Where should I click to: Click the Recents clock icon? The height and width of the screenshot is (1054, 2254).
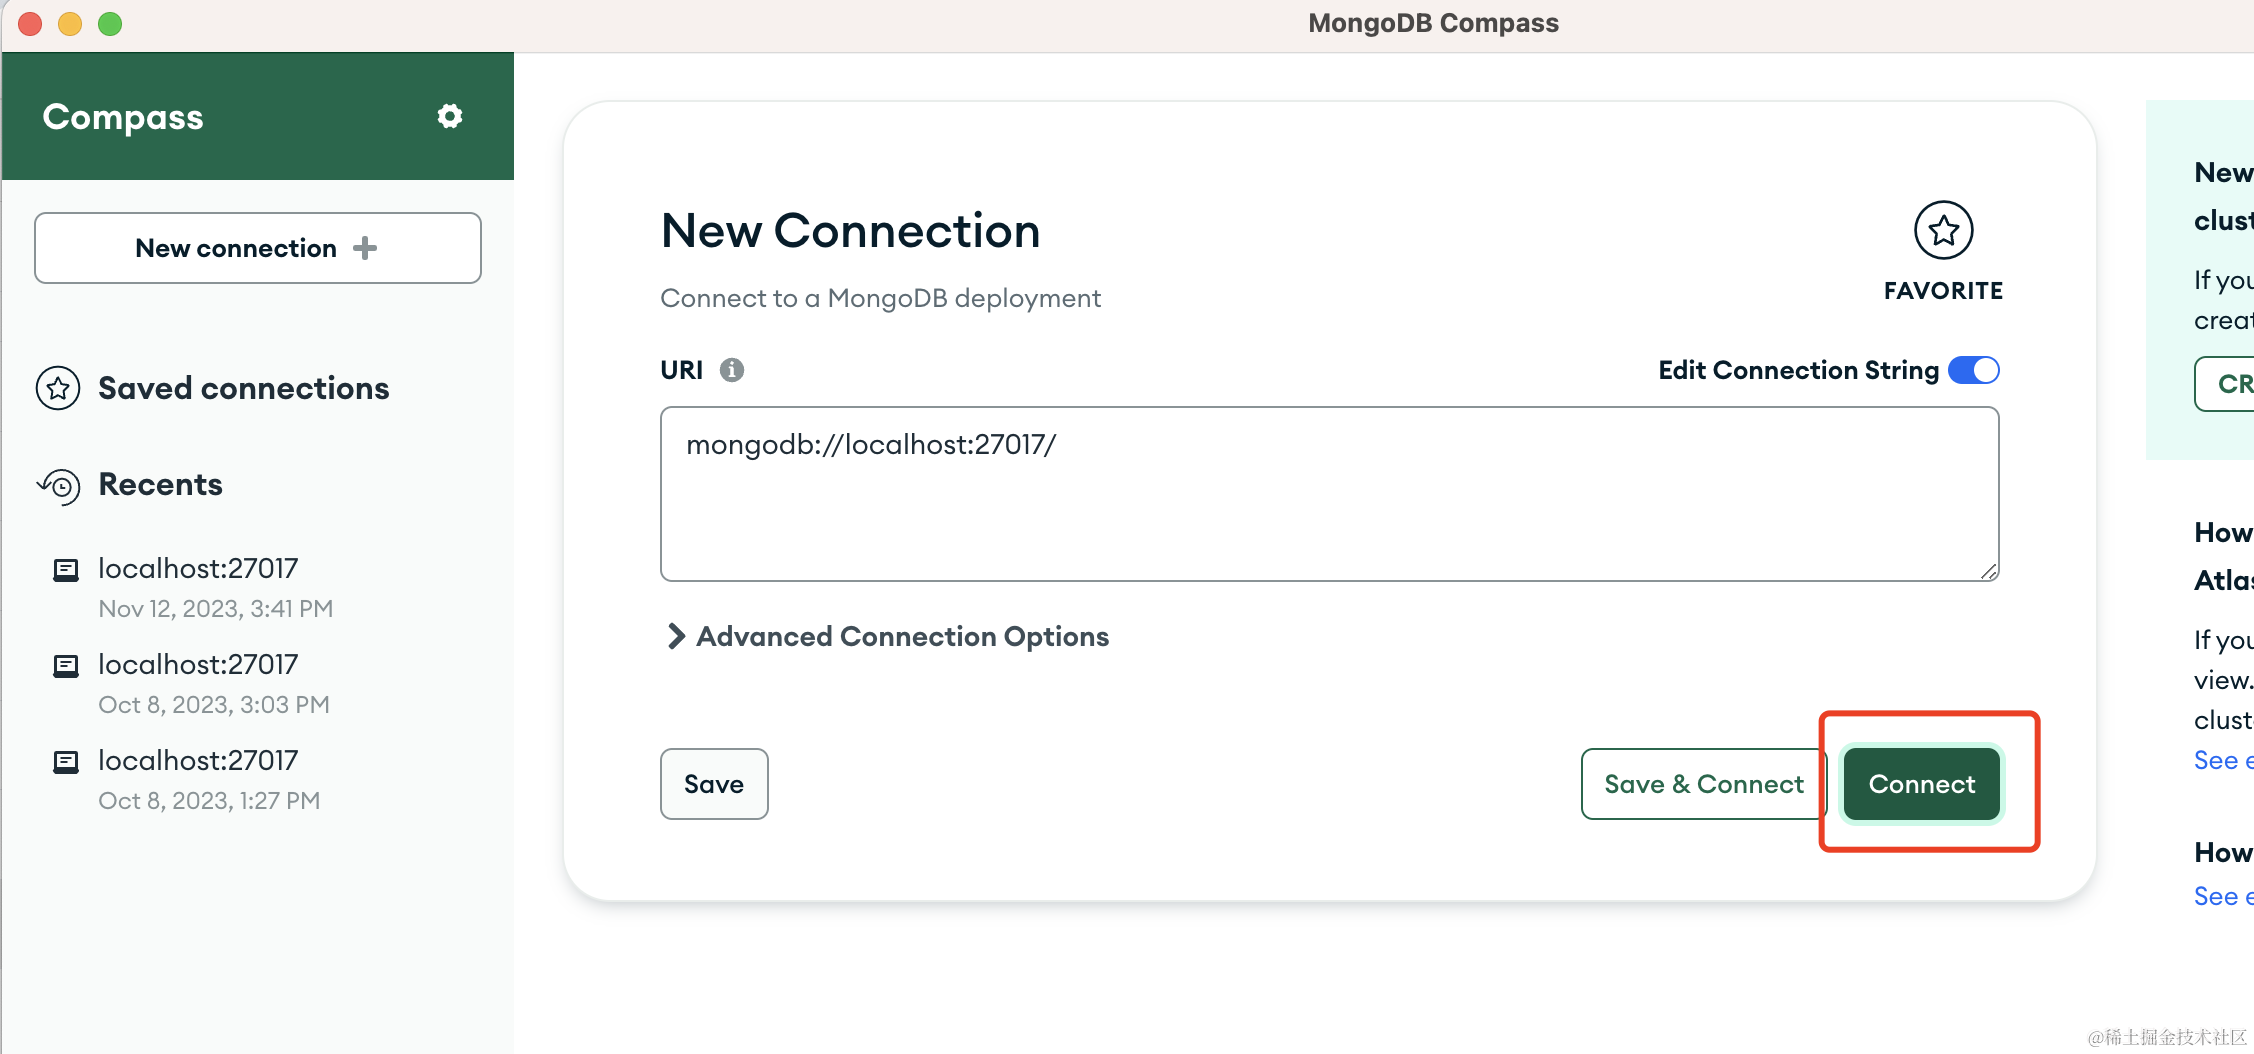point(59,486)
